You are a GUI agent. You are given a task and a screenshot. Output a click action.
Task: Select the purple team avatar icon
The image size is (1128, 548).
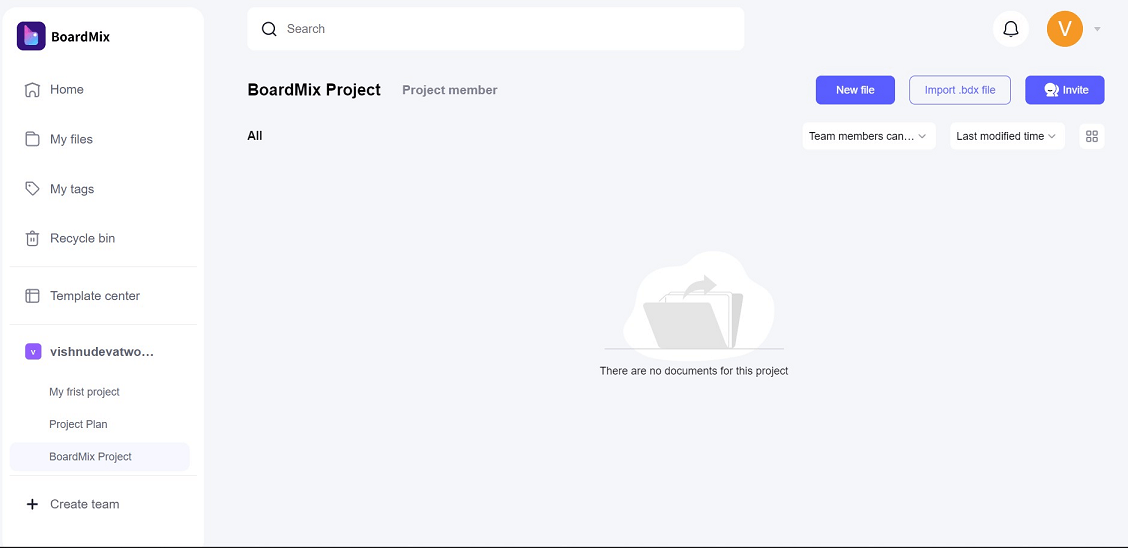[x=32, y=351]
